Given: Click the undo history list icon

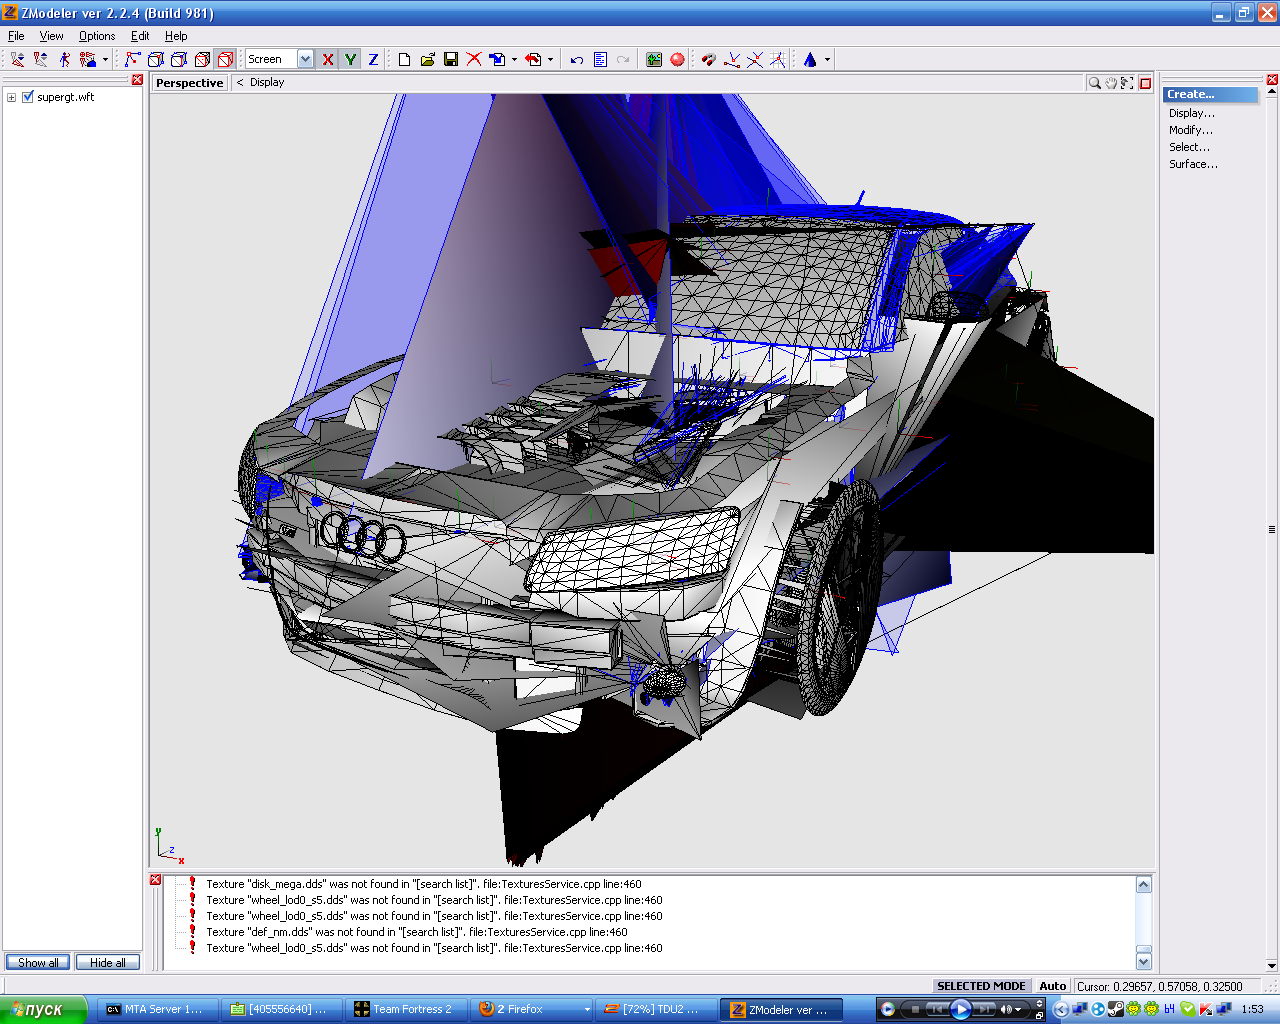Looking at the screenshot, I should (600, 59).
